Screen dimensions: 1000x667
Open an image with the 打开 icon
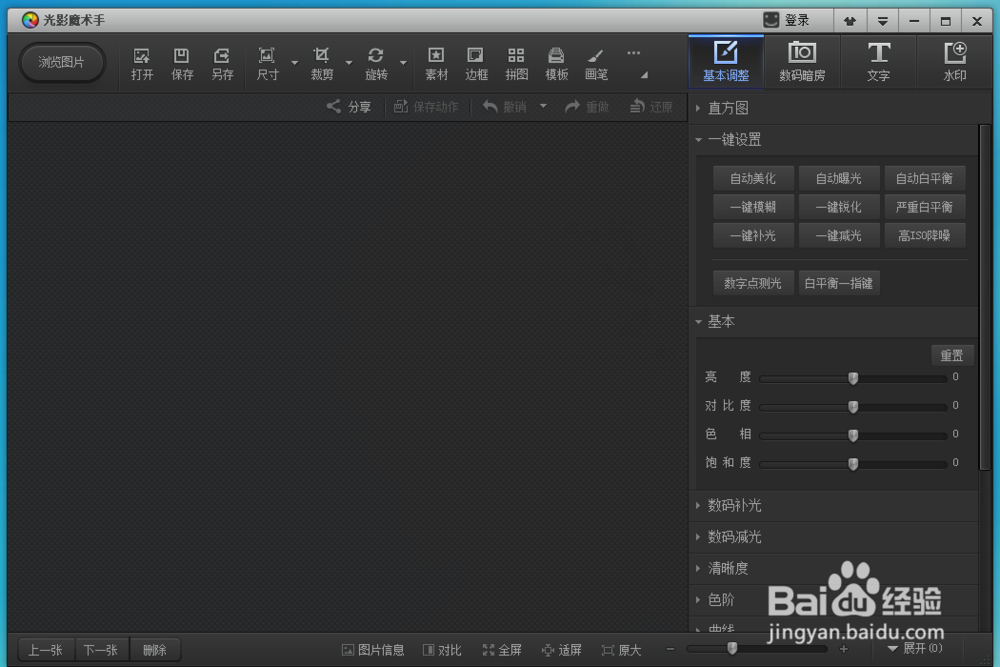tap(141, 62)
